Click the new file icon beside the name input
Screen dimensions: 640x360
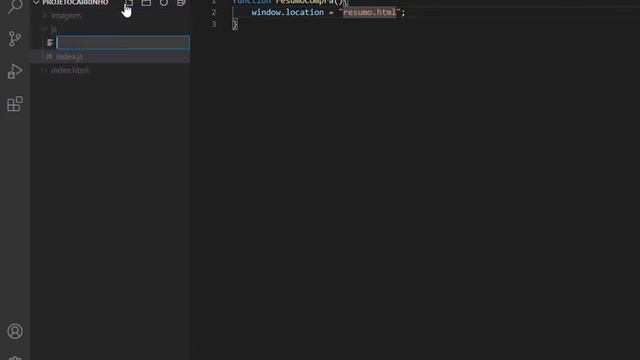click(50, 42)
